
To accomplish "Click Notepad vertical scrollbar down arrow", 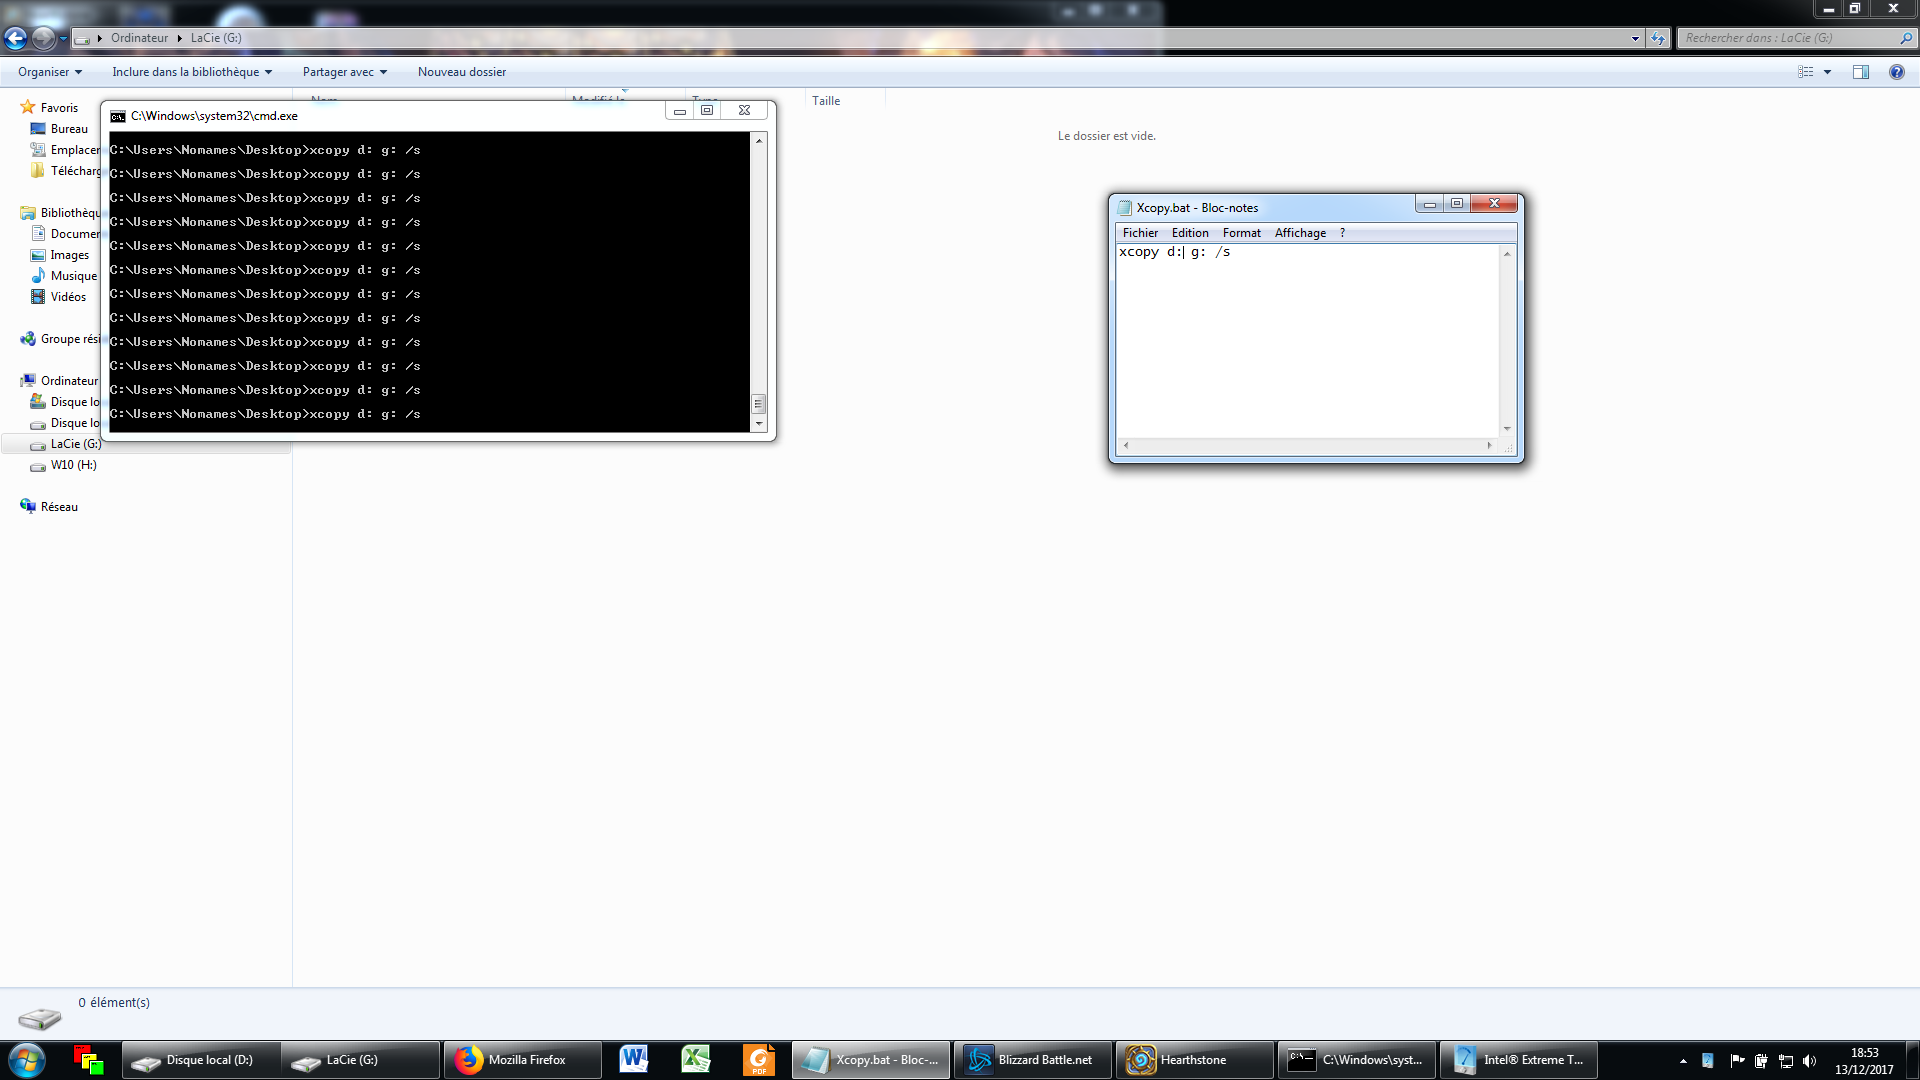I will coord(1507,429).
